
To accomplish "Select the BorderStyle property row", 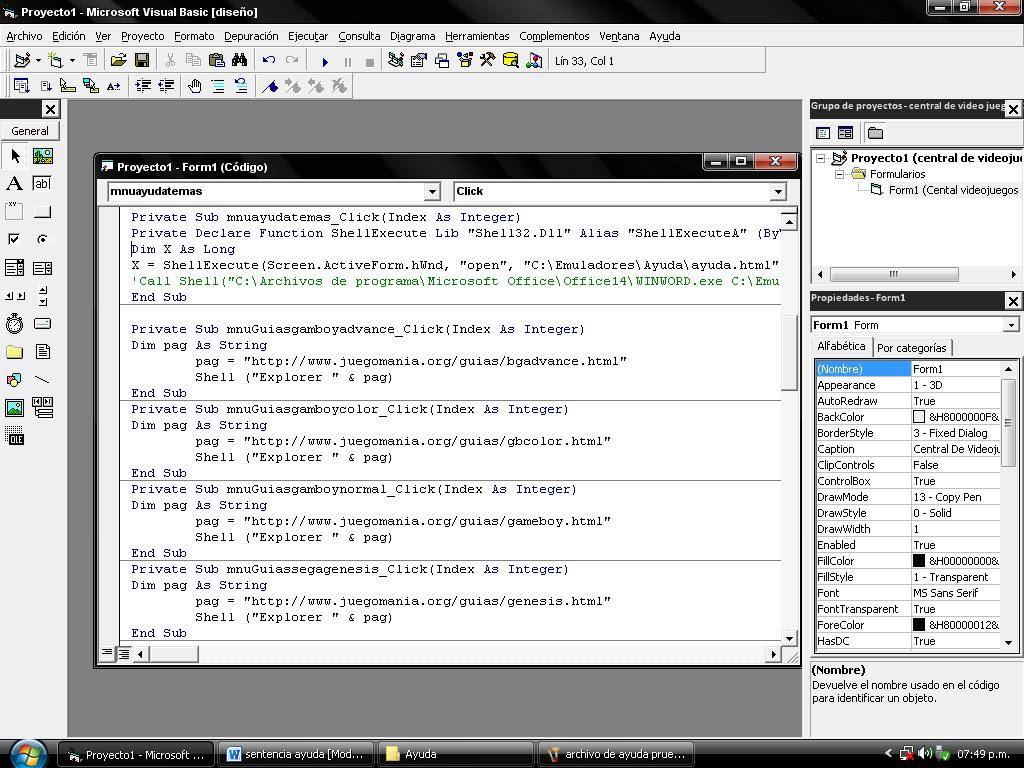I will 908,433.
